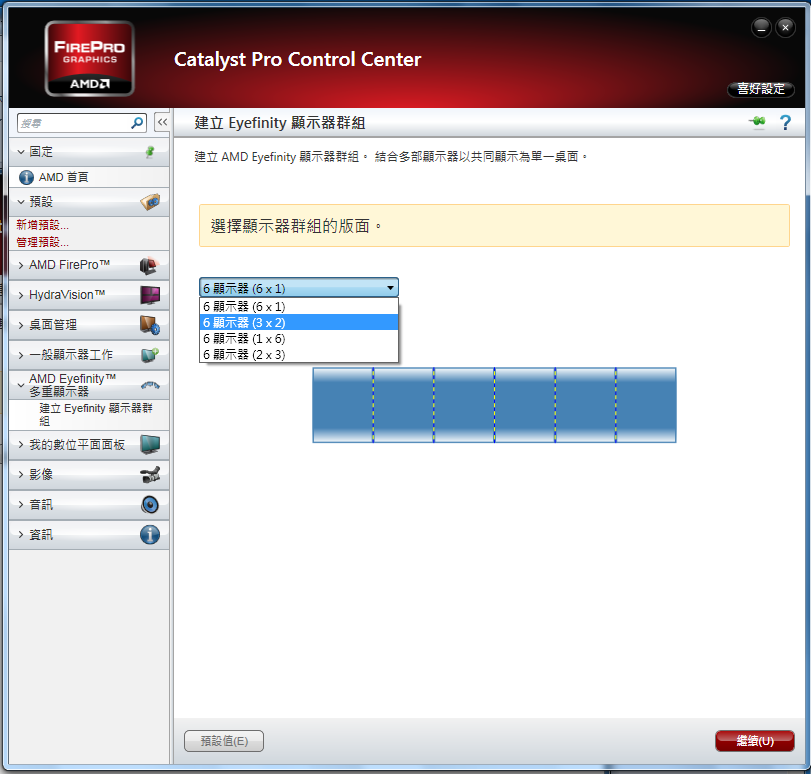Click the six-display layout preview graphic

(x=494, y=405)
